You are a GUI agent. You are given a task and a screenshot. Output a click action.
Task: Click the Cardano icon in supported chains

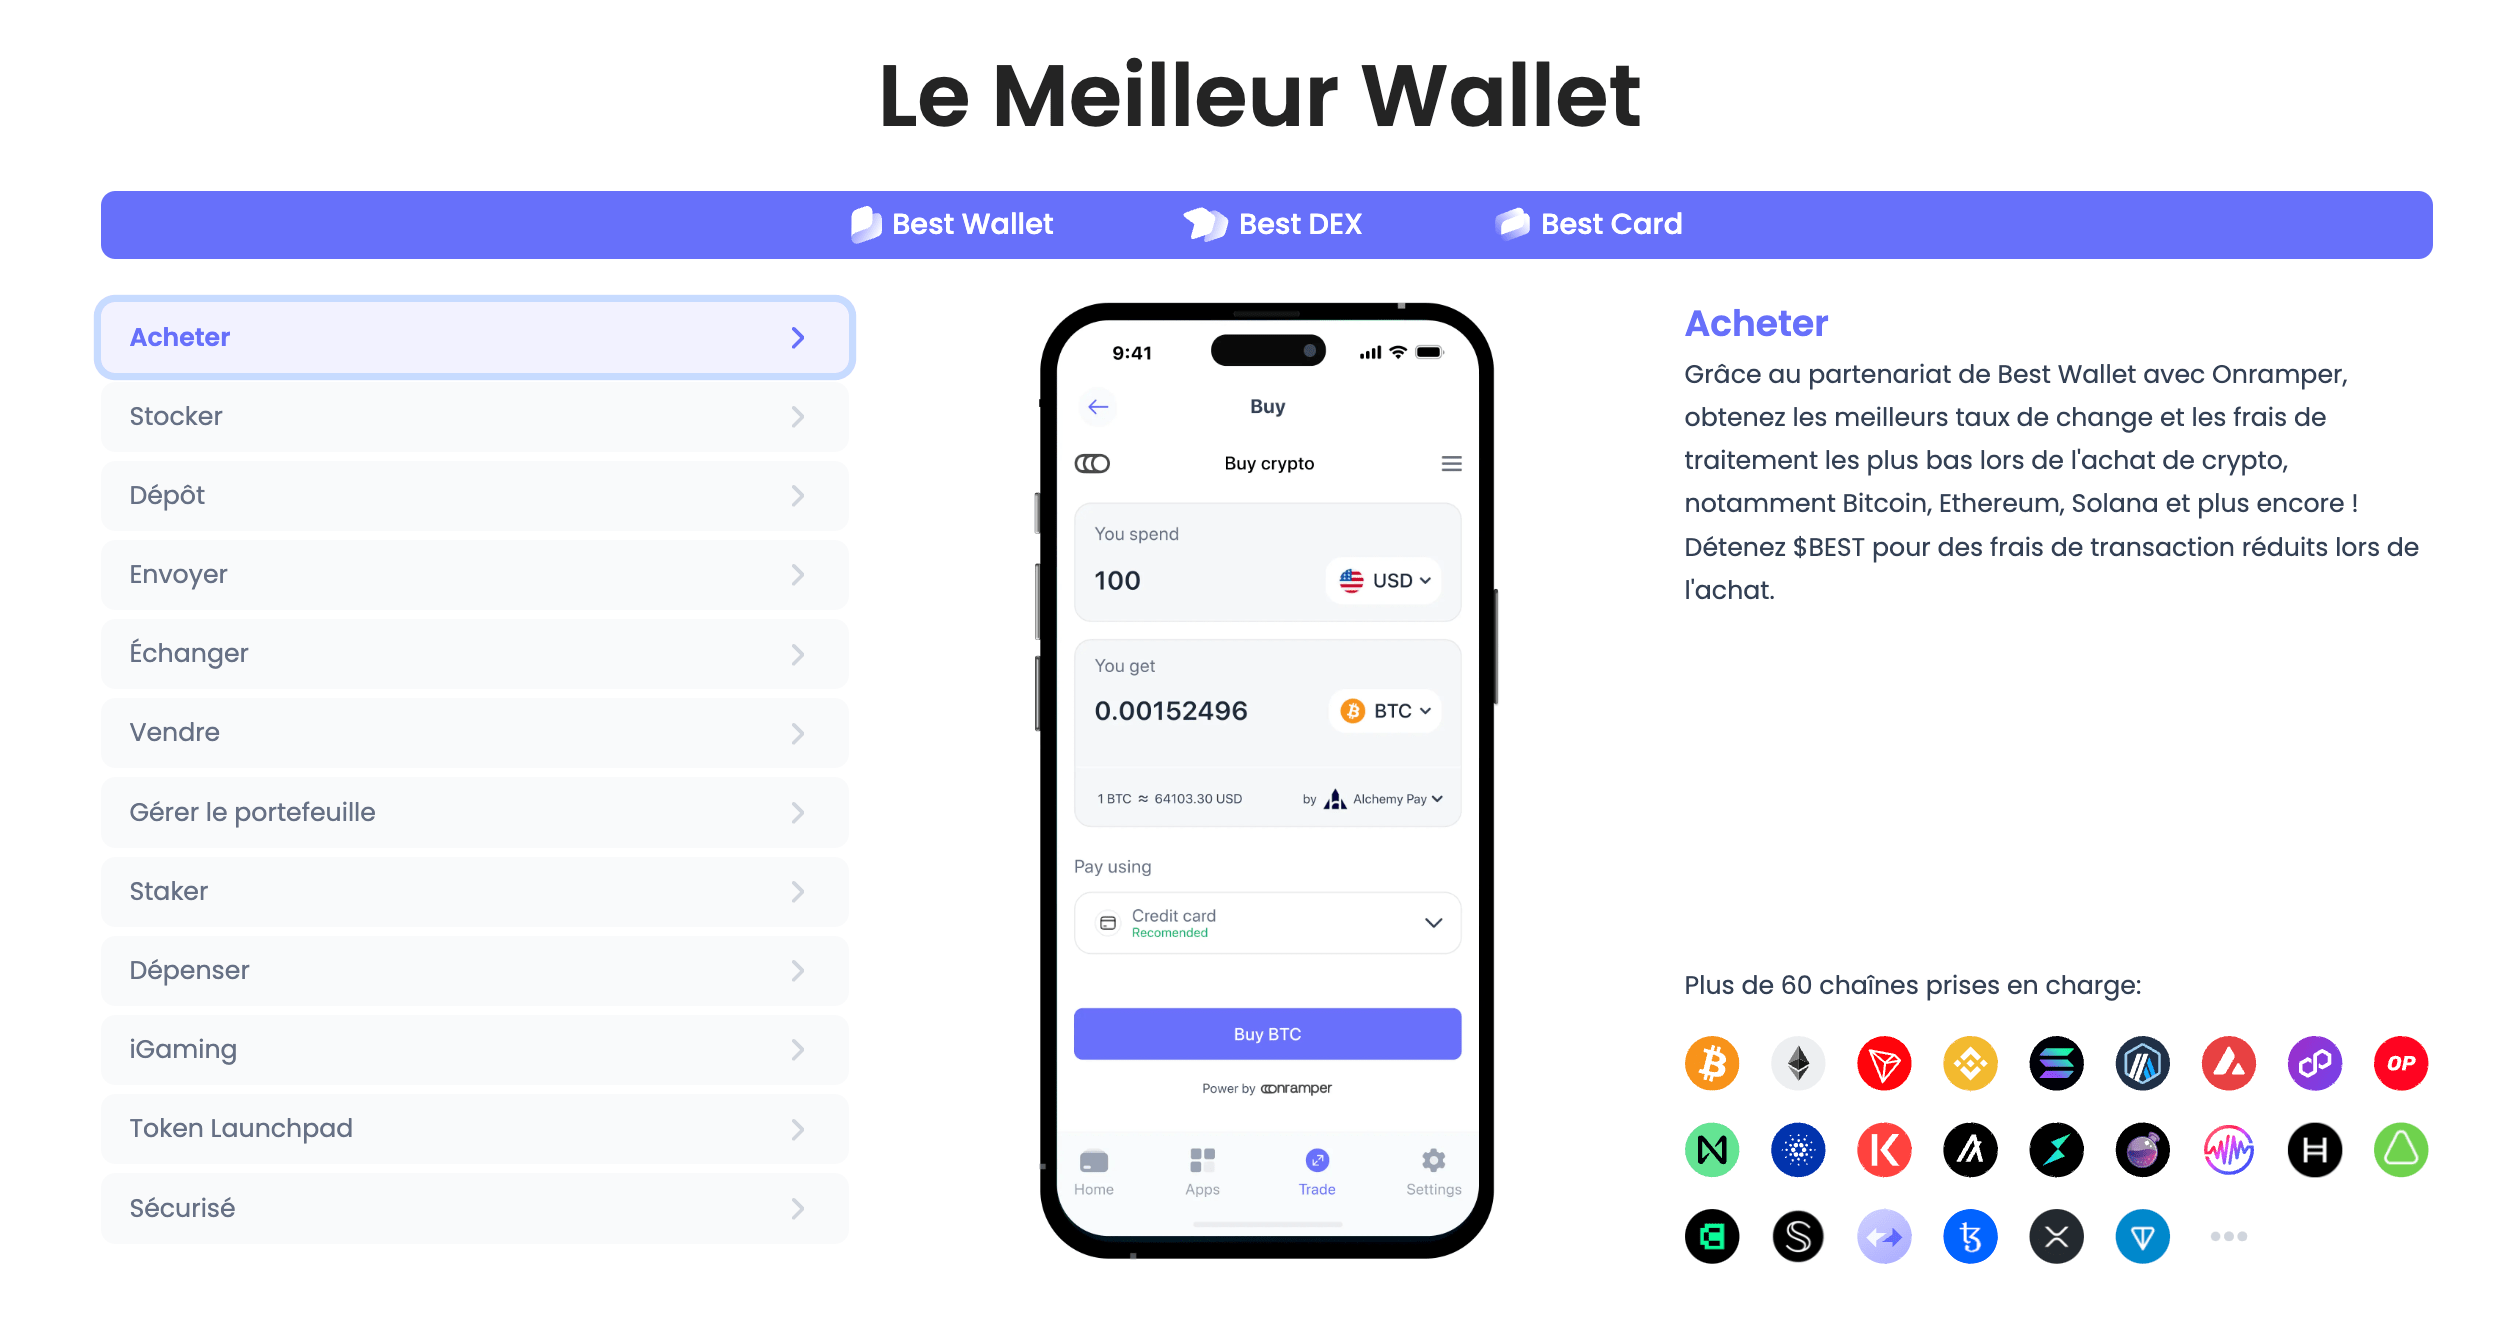pos(1799,1146)
